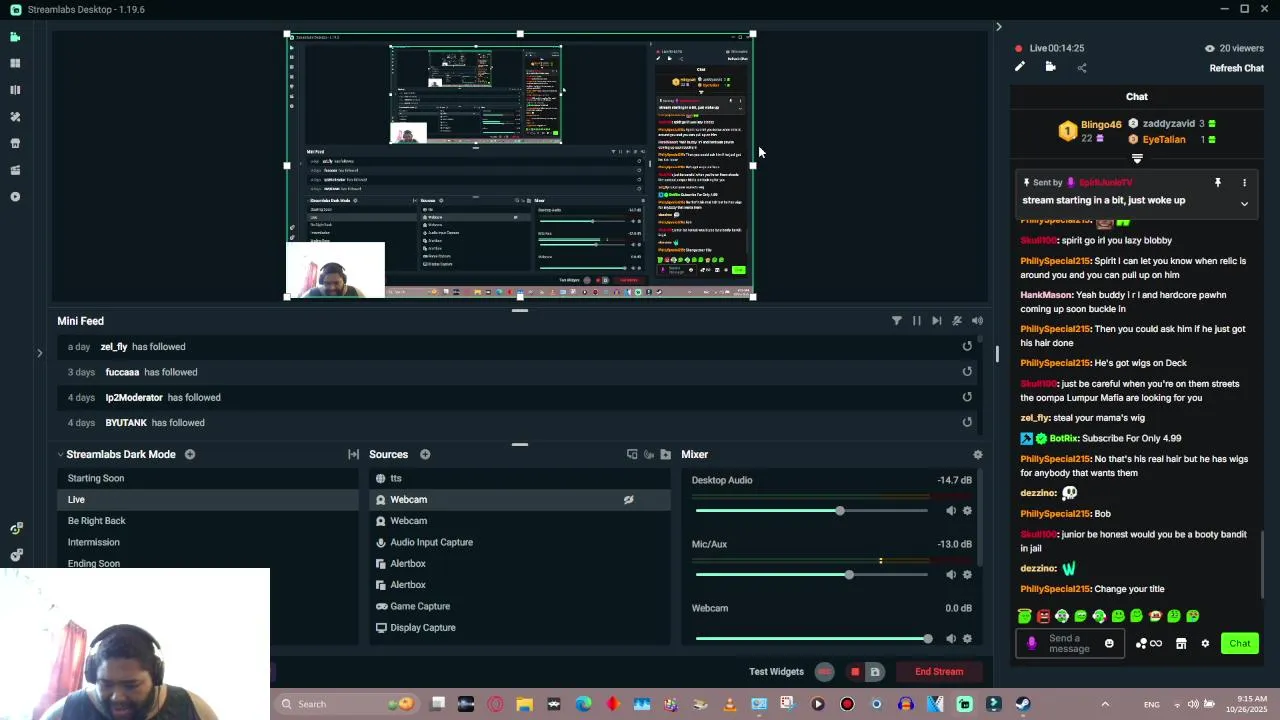Open the App Store sidebar icon
Image resolution: width=1280 pixels, height=720 pixels.
click(x=15, y=143)
